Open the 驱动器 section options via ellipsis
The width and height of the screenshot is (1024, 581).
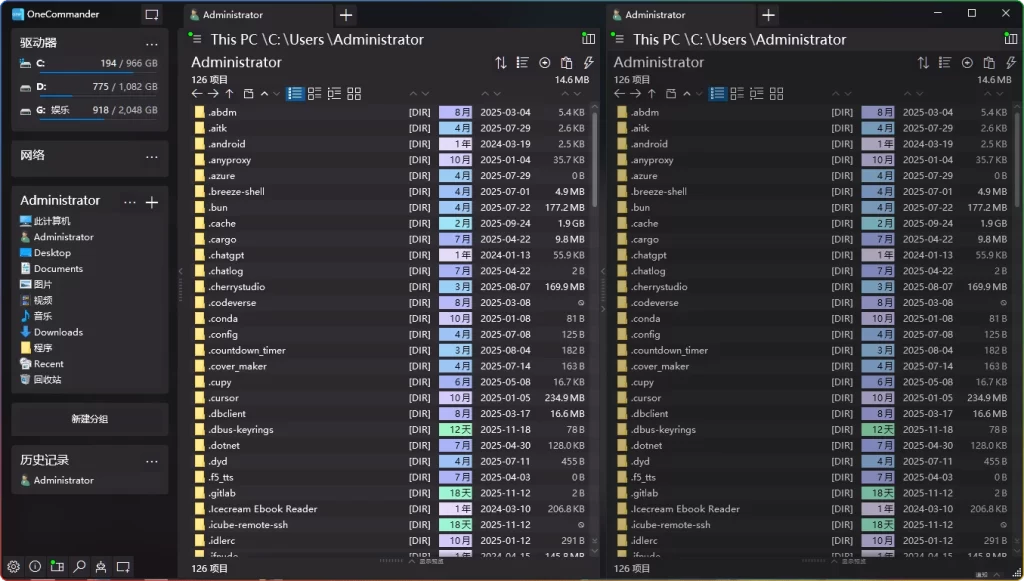click(151, 42)
